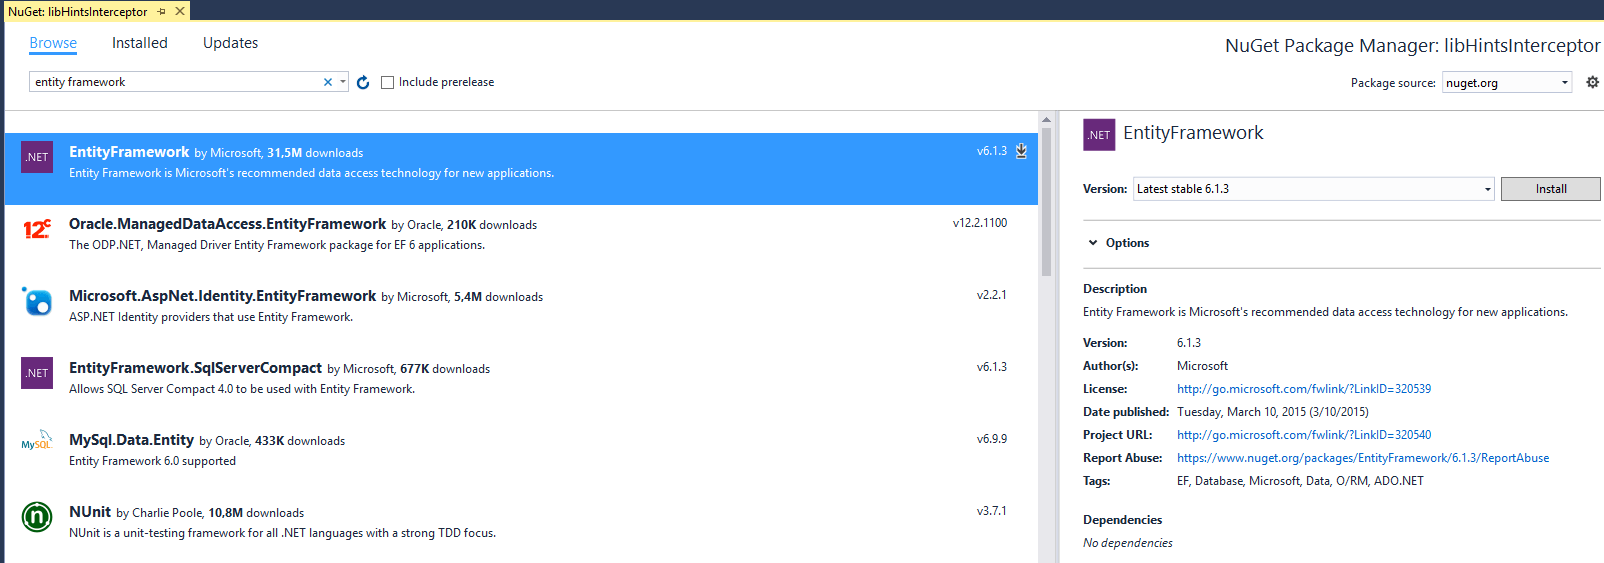Viewport: 1604px width, 563px height.
Task: Click the install arrow on EntityFramework row
Action: click(1021, 151)
